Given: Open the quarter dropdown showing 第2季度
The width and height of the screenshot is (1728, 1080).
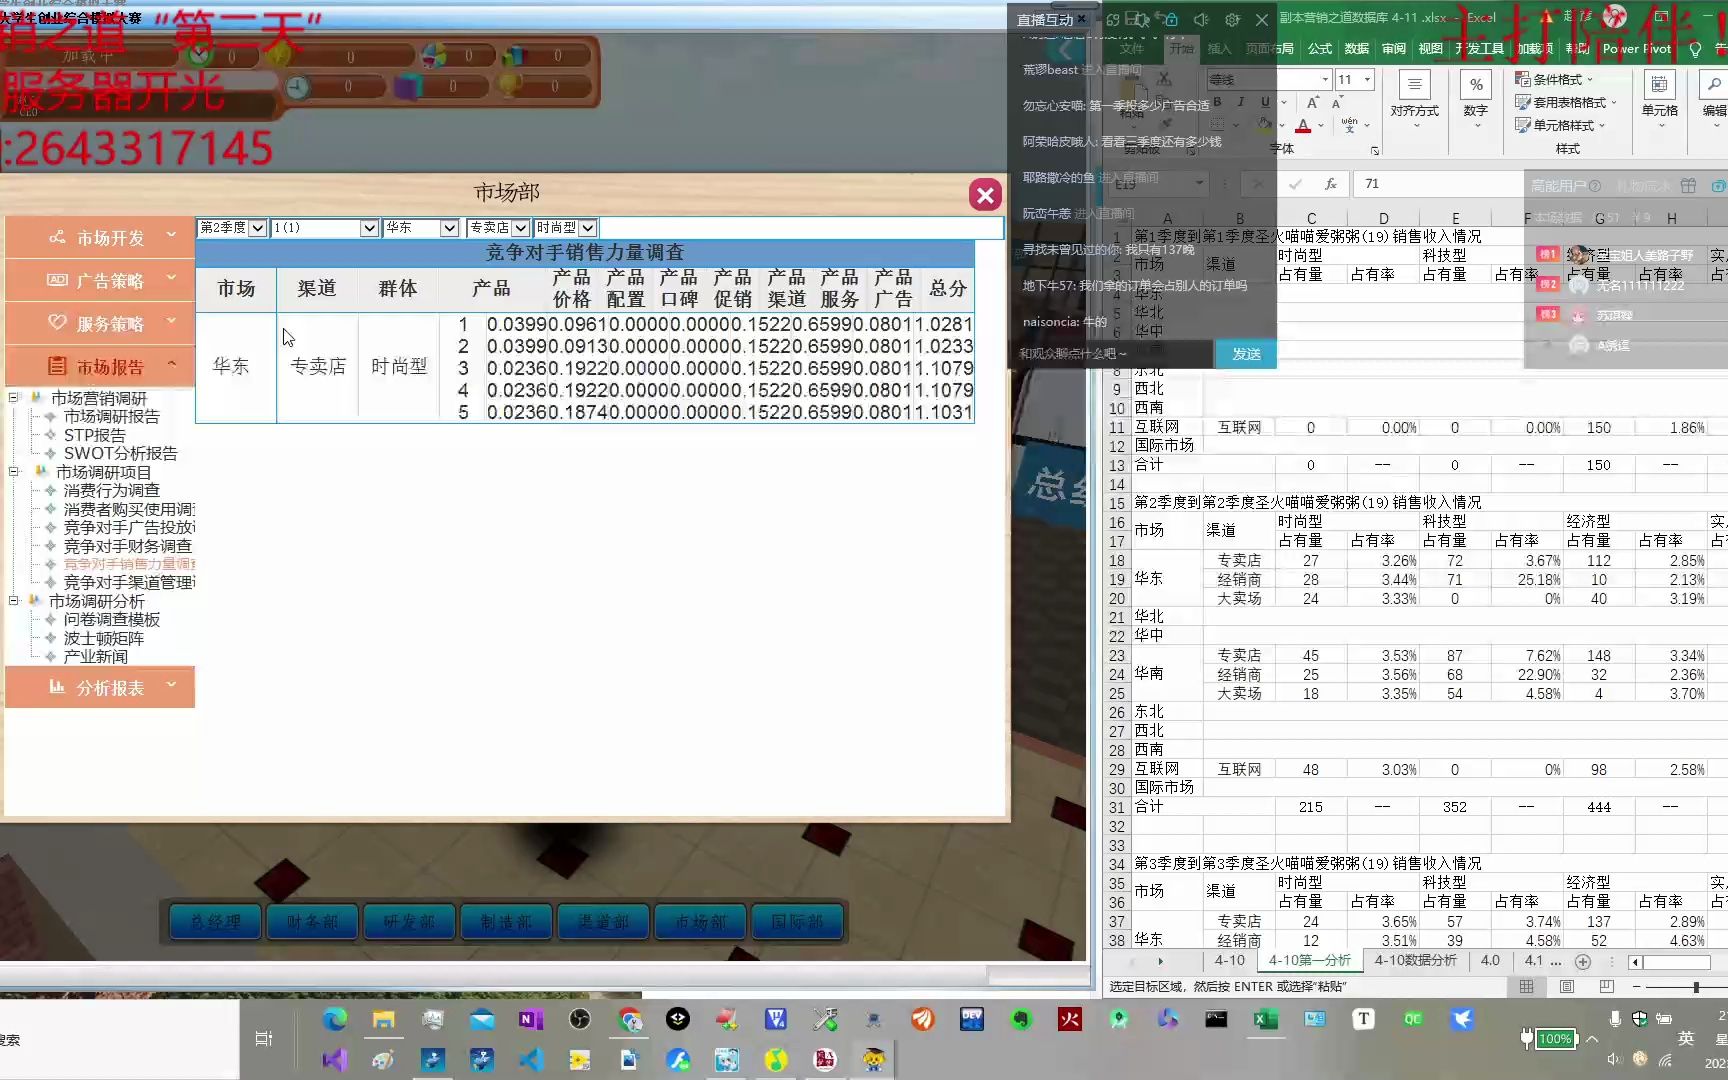Looking at the screenshot, I should (x=232, y=228).
